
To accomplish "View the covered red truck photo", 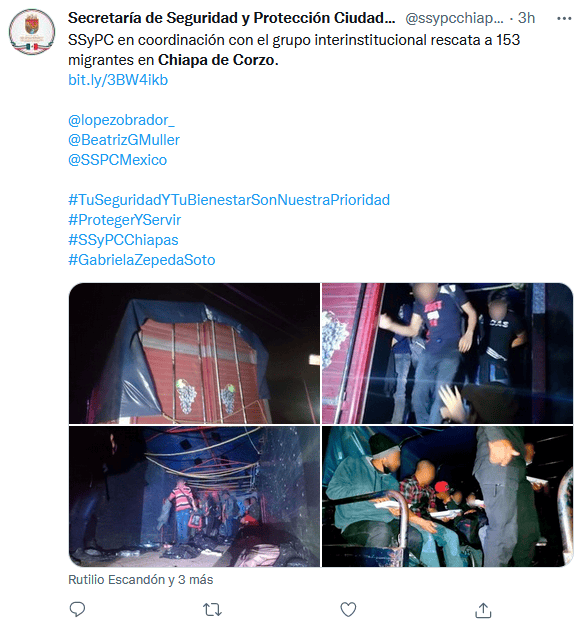I will (194, 353).
